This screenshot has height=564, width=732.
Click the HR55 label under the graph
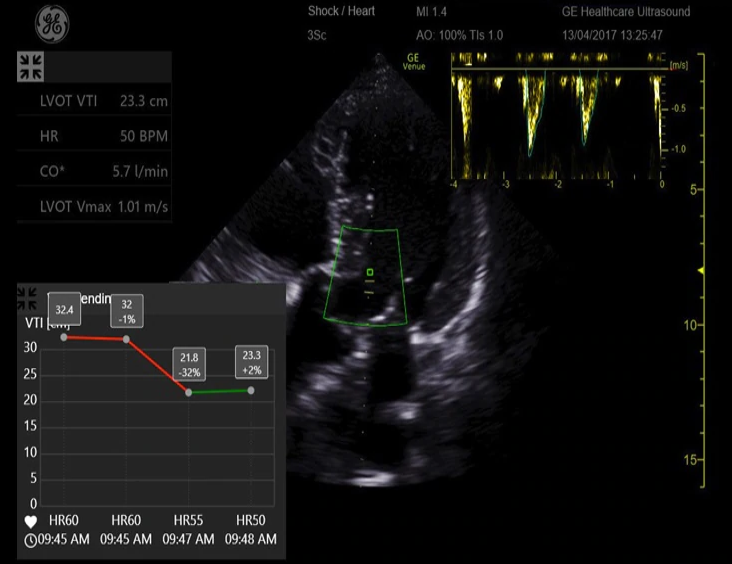tap(189, 520)
